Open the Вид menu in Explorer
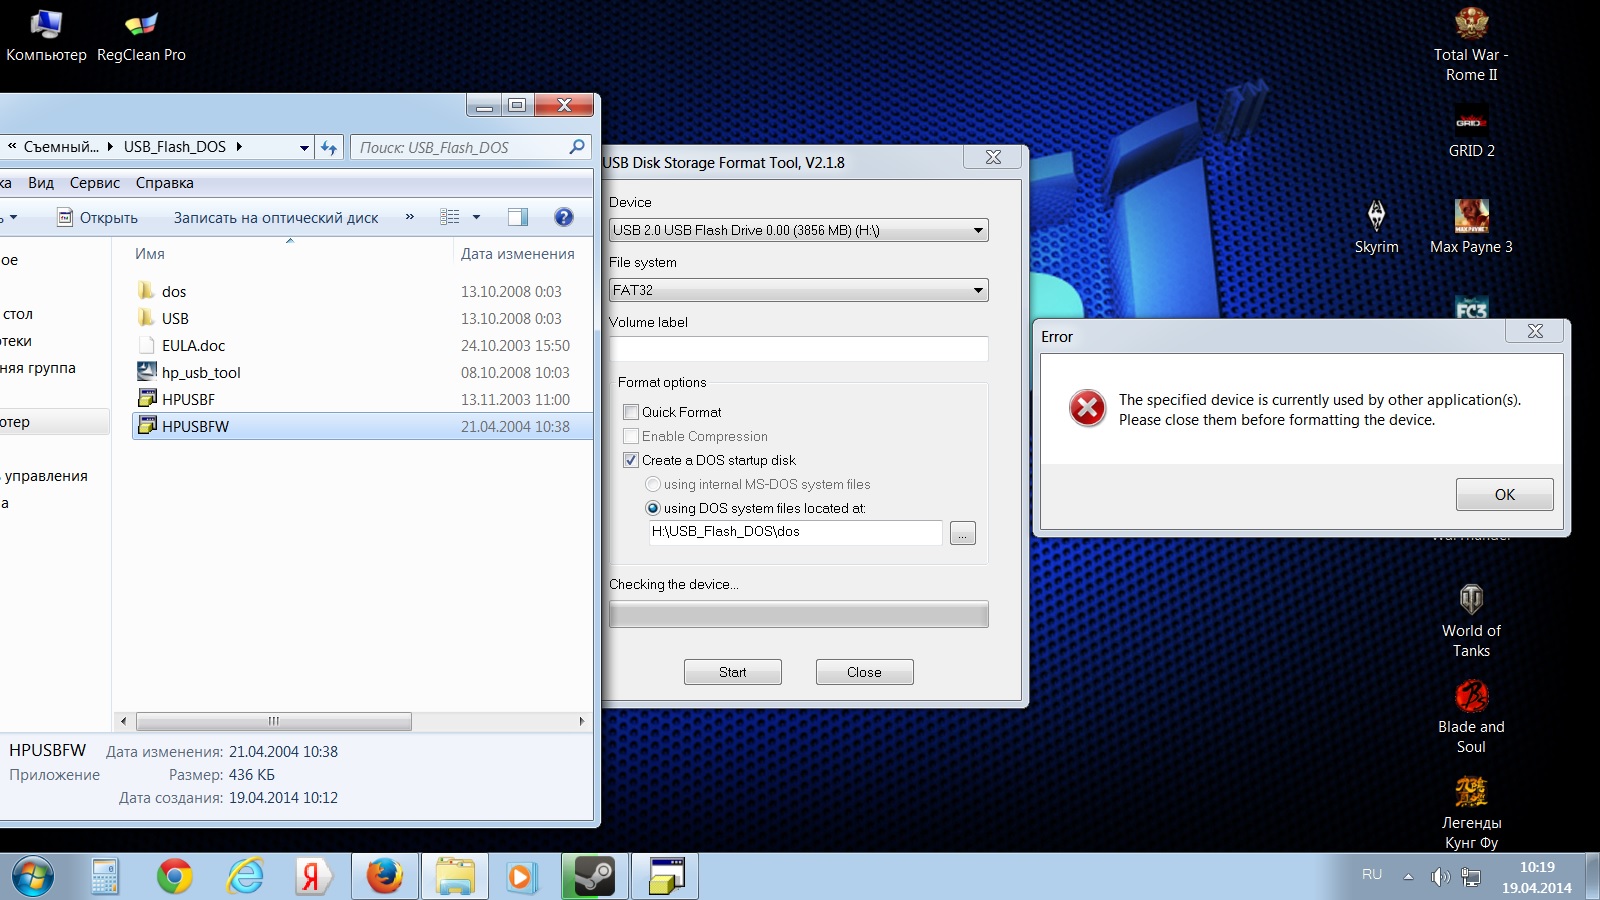This screenshot has width=1600, height=900. (x=41, y=183)
